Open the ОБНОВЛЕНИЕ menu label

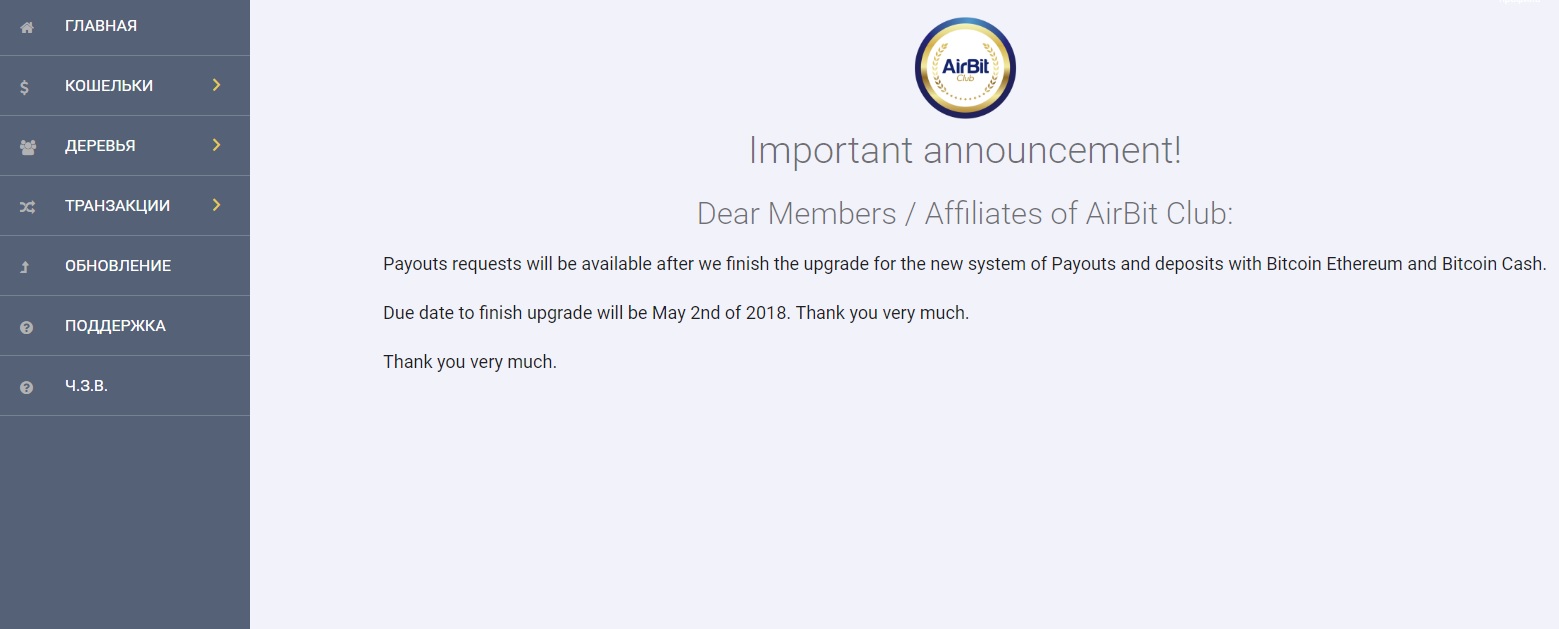pyautogui.click(x=118, y=266)
